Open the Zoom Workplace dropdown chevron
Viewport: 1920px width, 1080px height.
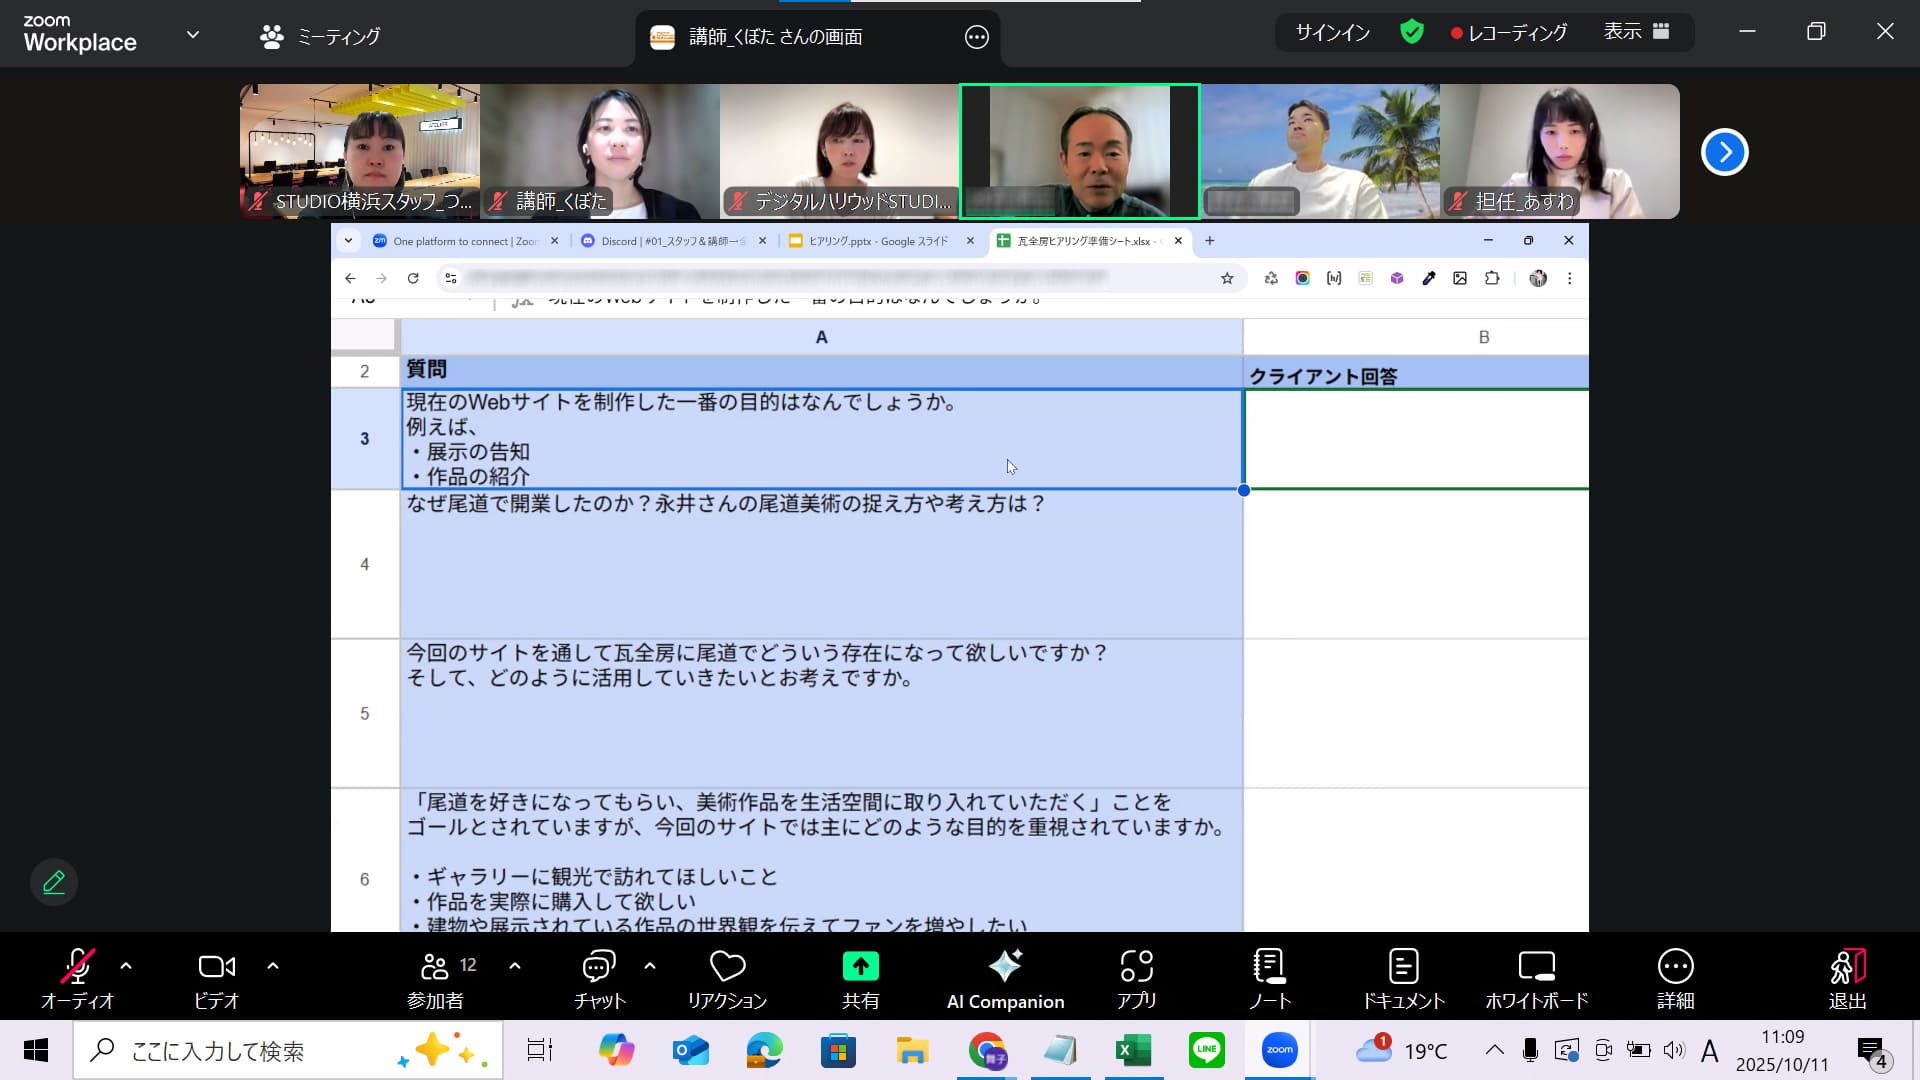[193, 35]
